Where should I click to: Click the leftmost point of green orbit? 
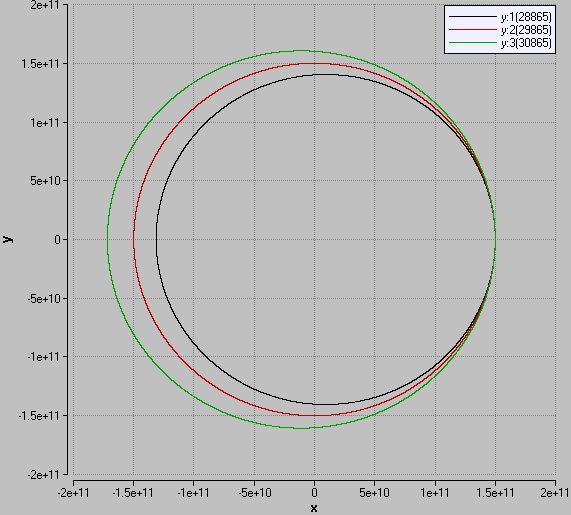108,239
